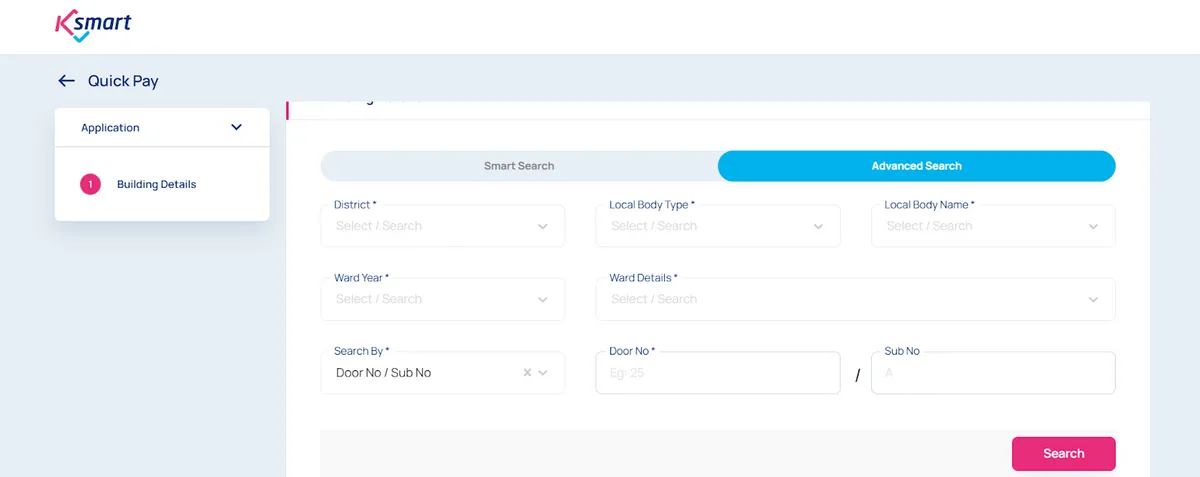Click into the Sub No field

click(x=992, y=373)
